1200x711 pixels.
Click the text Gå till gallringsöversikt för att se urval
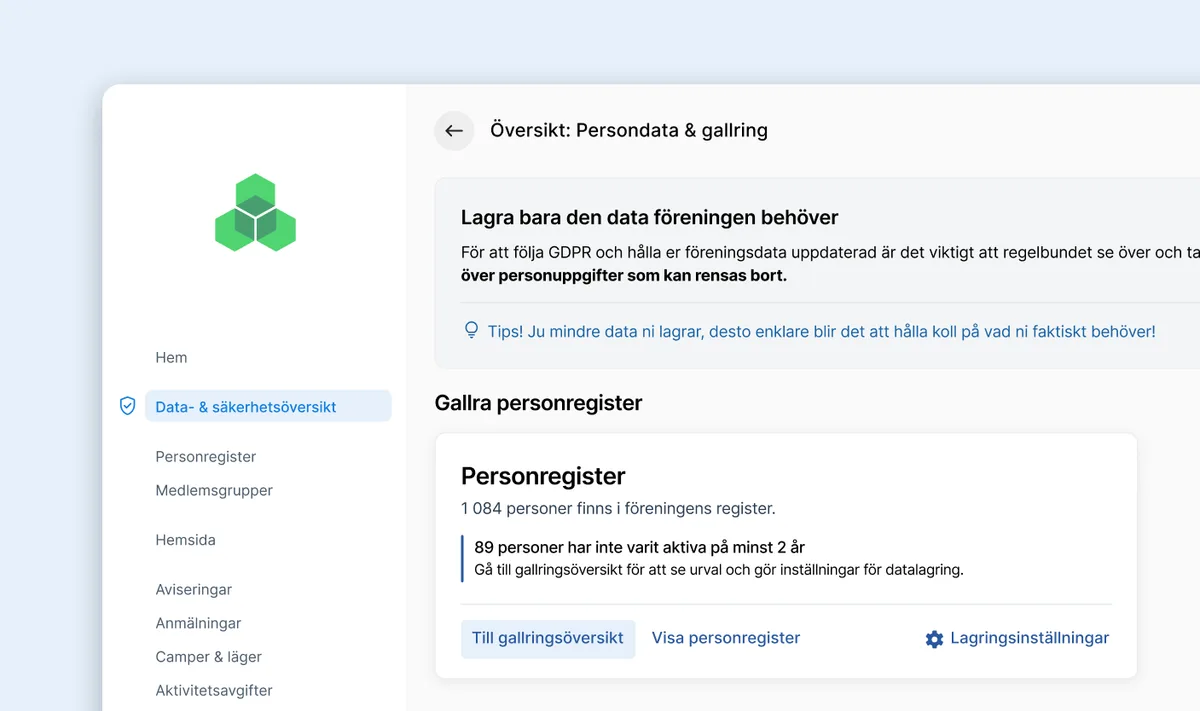[x=718, y=570]
